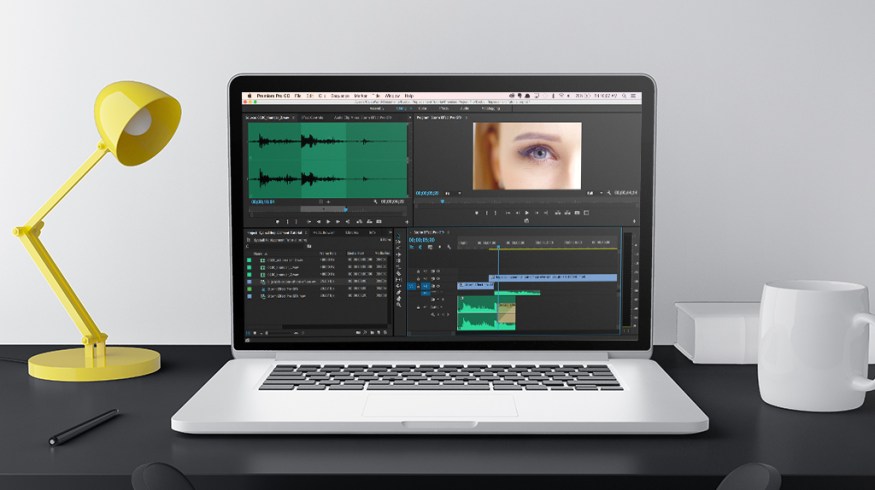
Task: Toggle V3 track output eye
Action: tap(438, 271)
